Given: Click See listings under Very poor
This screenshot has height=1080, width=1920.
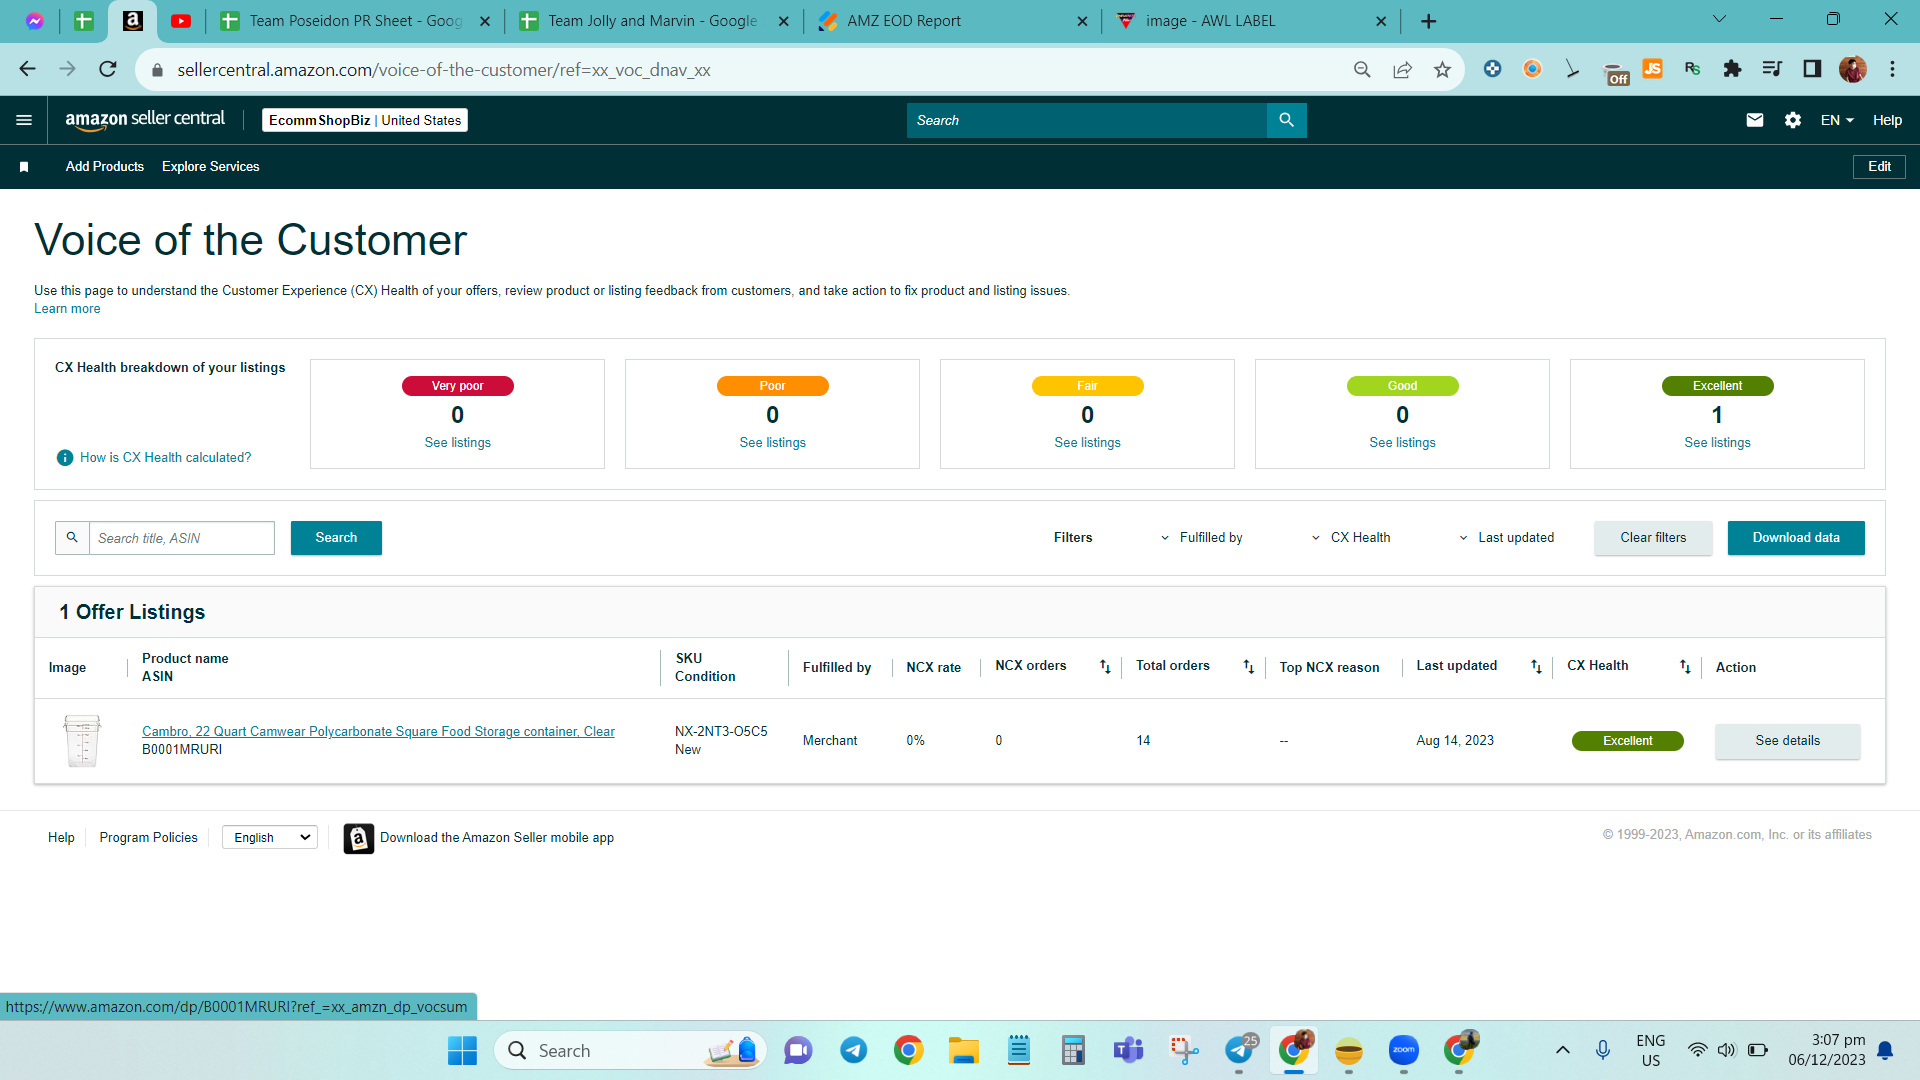Looking at the screenshot, I should click(x=458, y=443).
